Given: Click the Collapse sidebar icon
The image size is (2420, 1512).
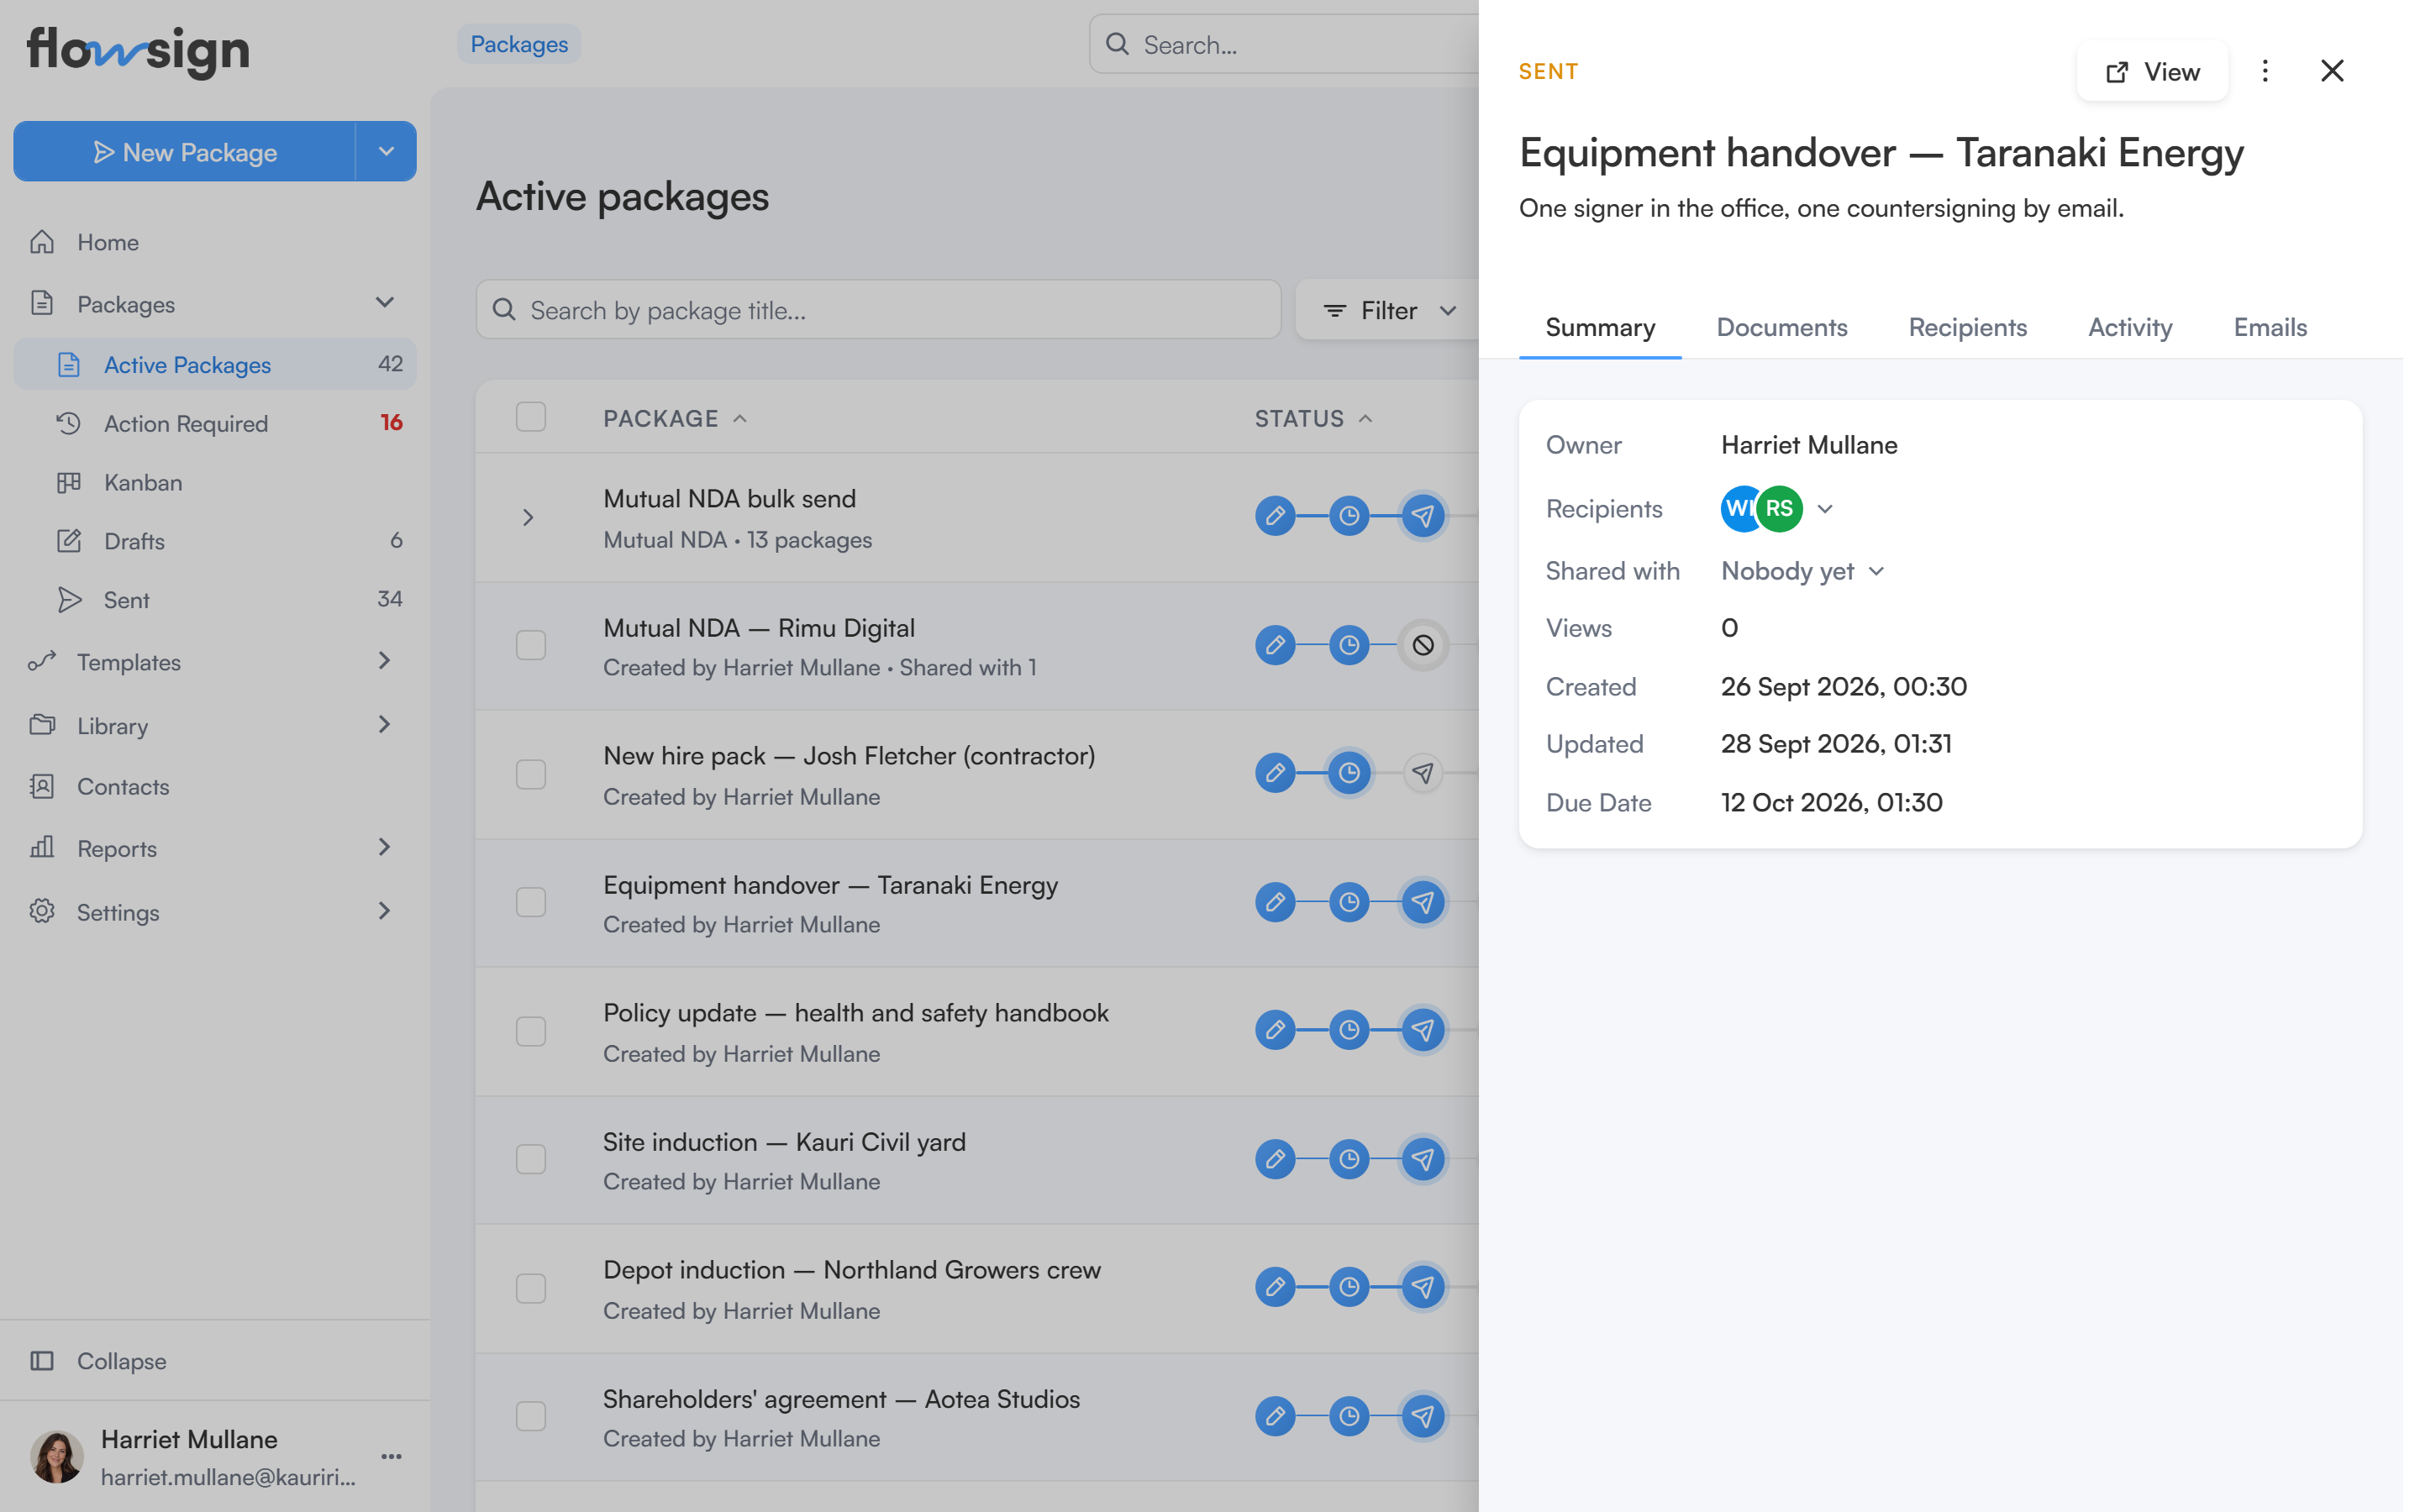Looking at the screenshot, I should (x=42, y=1361).
